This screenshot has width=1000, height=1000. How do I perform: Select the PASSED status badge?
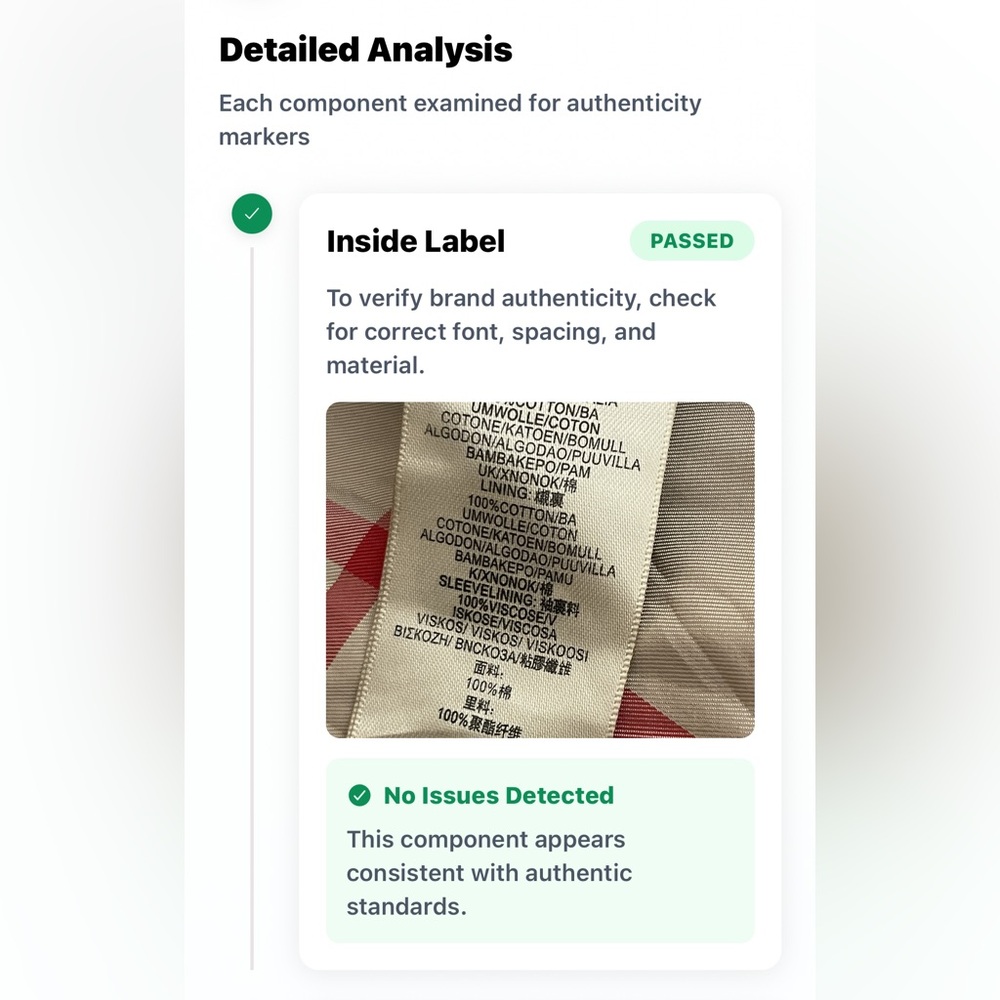pos(692,240)
